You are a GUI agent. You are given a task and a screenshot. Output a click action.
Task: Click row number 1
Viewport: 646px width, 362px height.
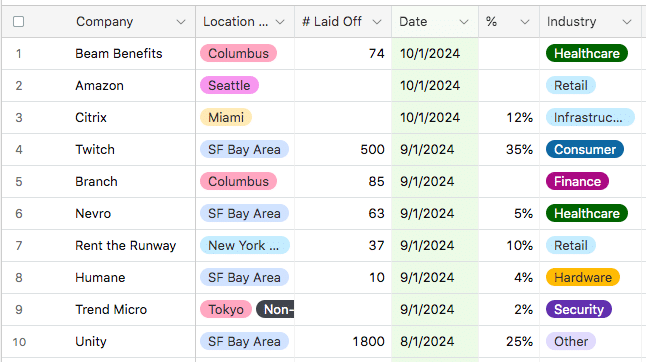tap(19, 54)
